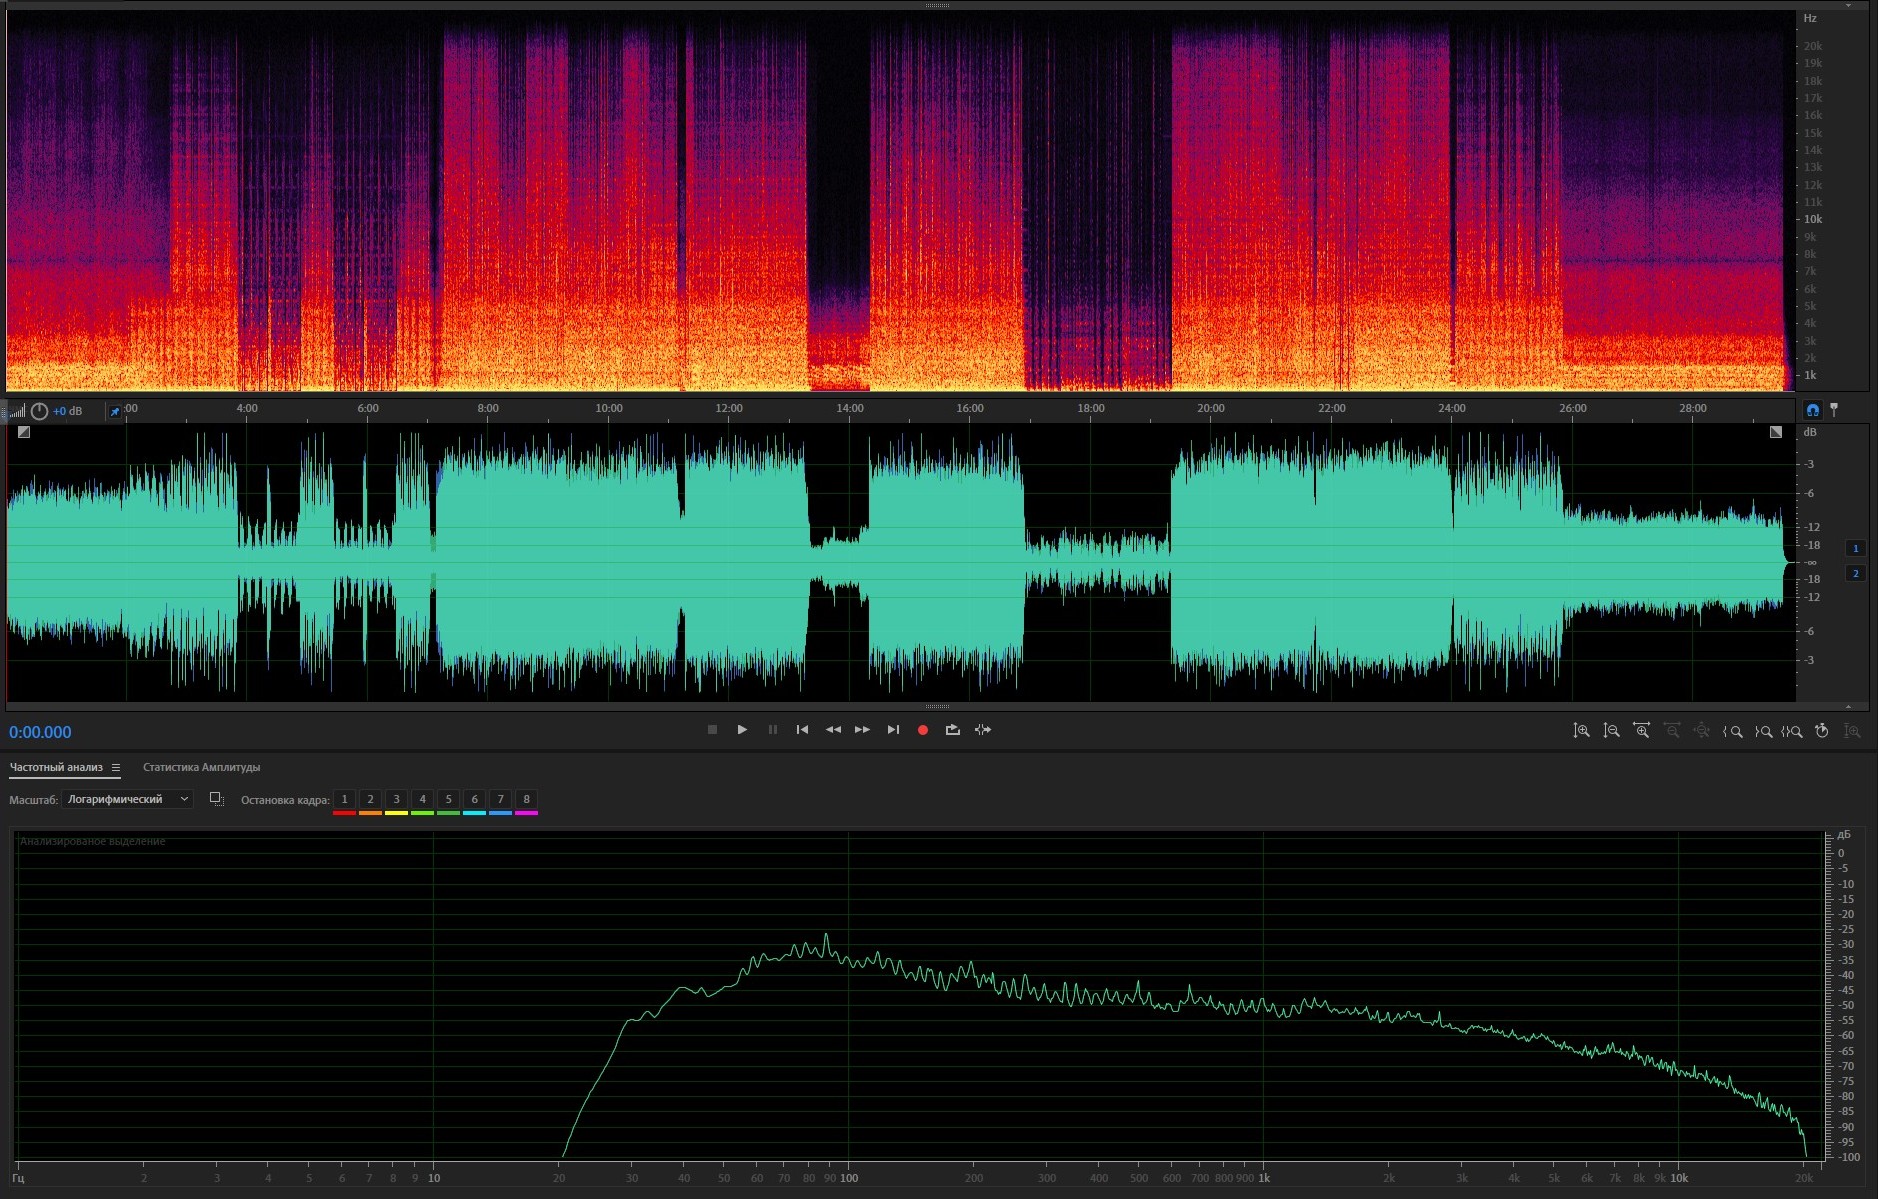The image size is (1878, 1199).
Task: Toggle loop playback icon
Action: (953, 730)
